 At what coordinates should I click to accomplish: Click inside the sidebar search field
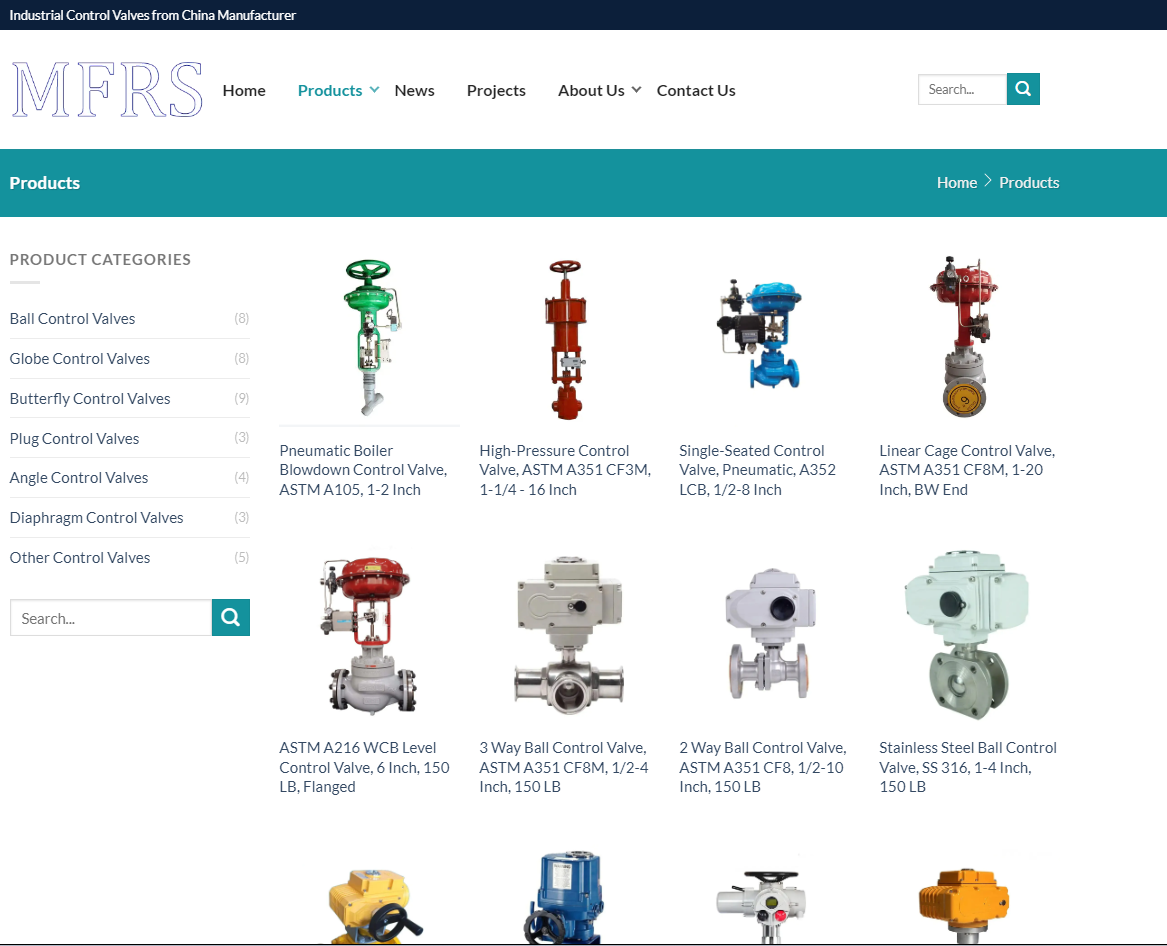coord(110,617)
